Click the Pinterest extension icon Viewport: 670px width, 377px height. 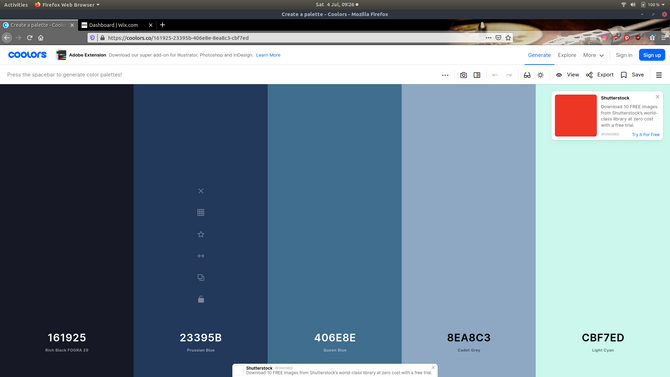627,38
